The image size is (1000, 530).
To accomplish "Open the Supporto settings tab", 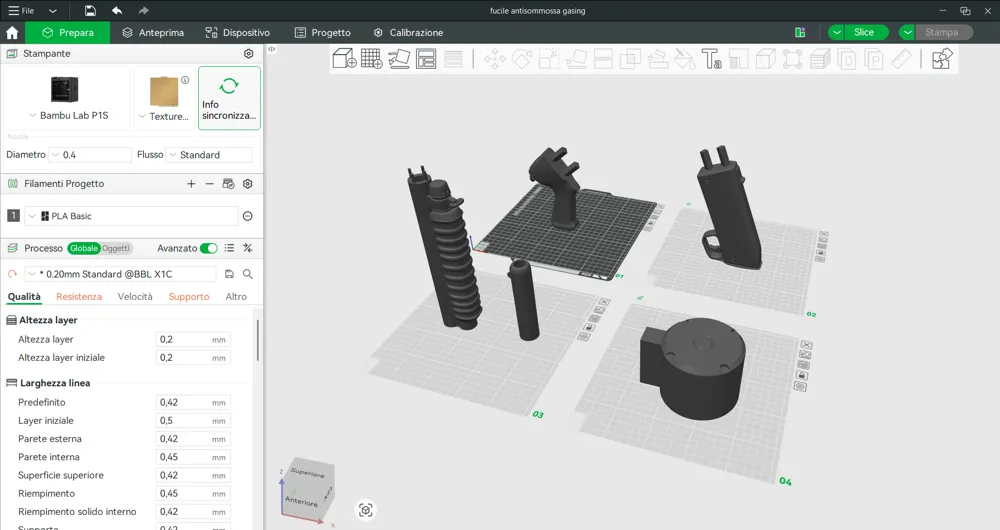I will 189,297.
